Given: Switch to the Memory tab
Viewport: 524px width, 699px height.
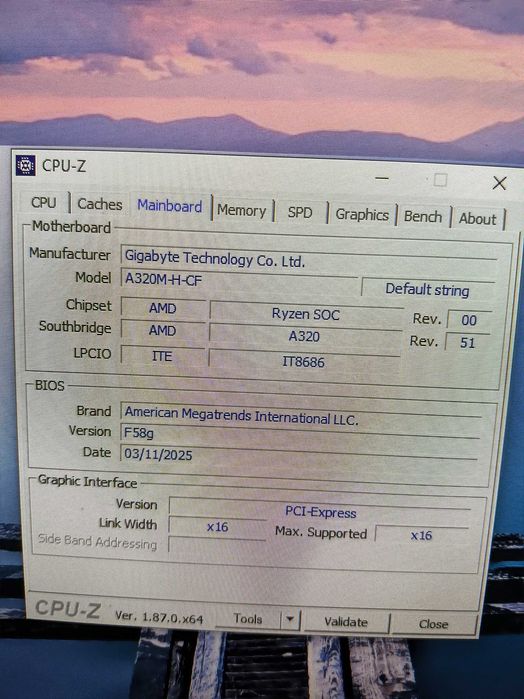Looking at the screenshot, I should (x=242, y=210).
